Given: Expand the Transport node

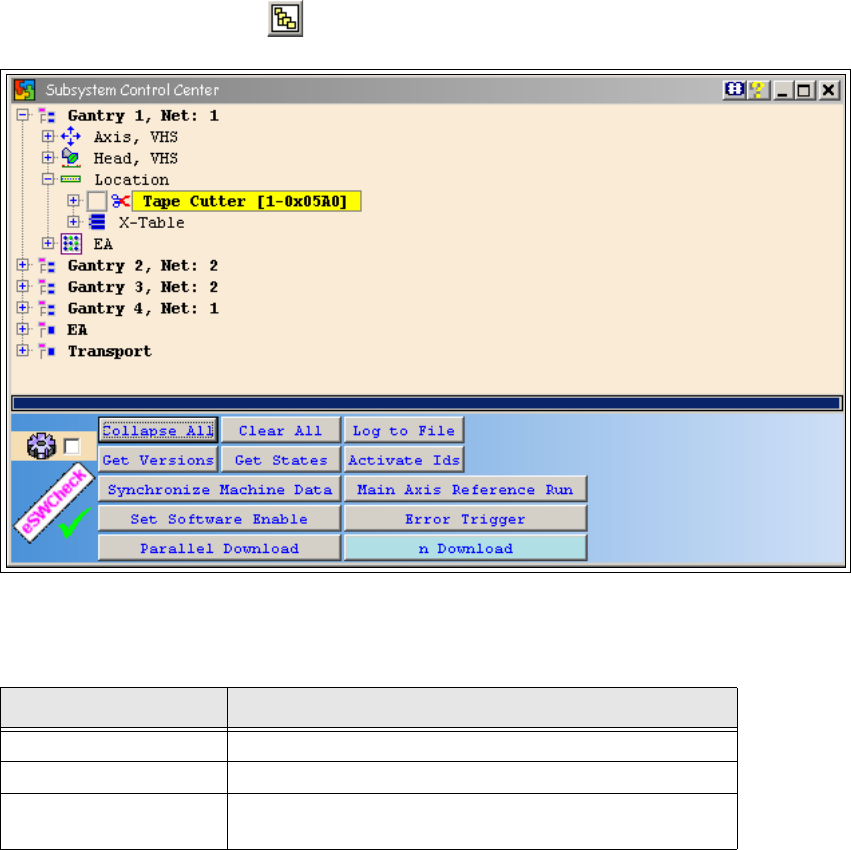Looking at the screenshot, I should (22, 351).
